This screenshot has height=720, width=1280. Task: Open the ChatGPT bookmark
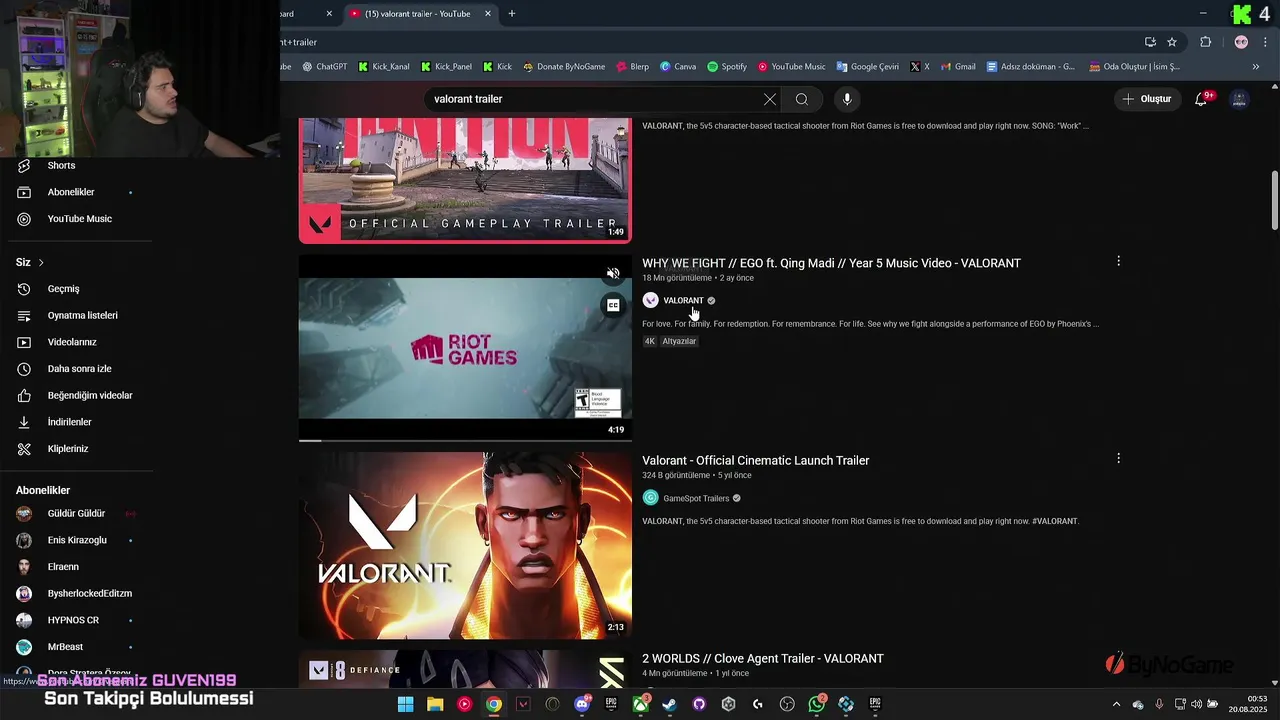point(324,67)
